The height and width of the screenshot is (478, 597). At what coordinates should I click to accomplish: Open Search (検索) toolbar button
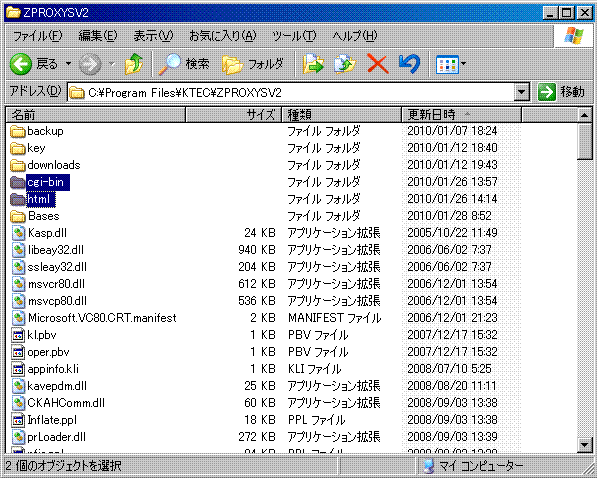point(184,64)
